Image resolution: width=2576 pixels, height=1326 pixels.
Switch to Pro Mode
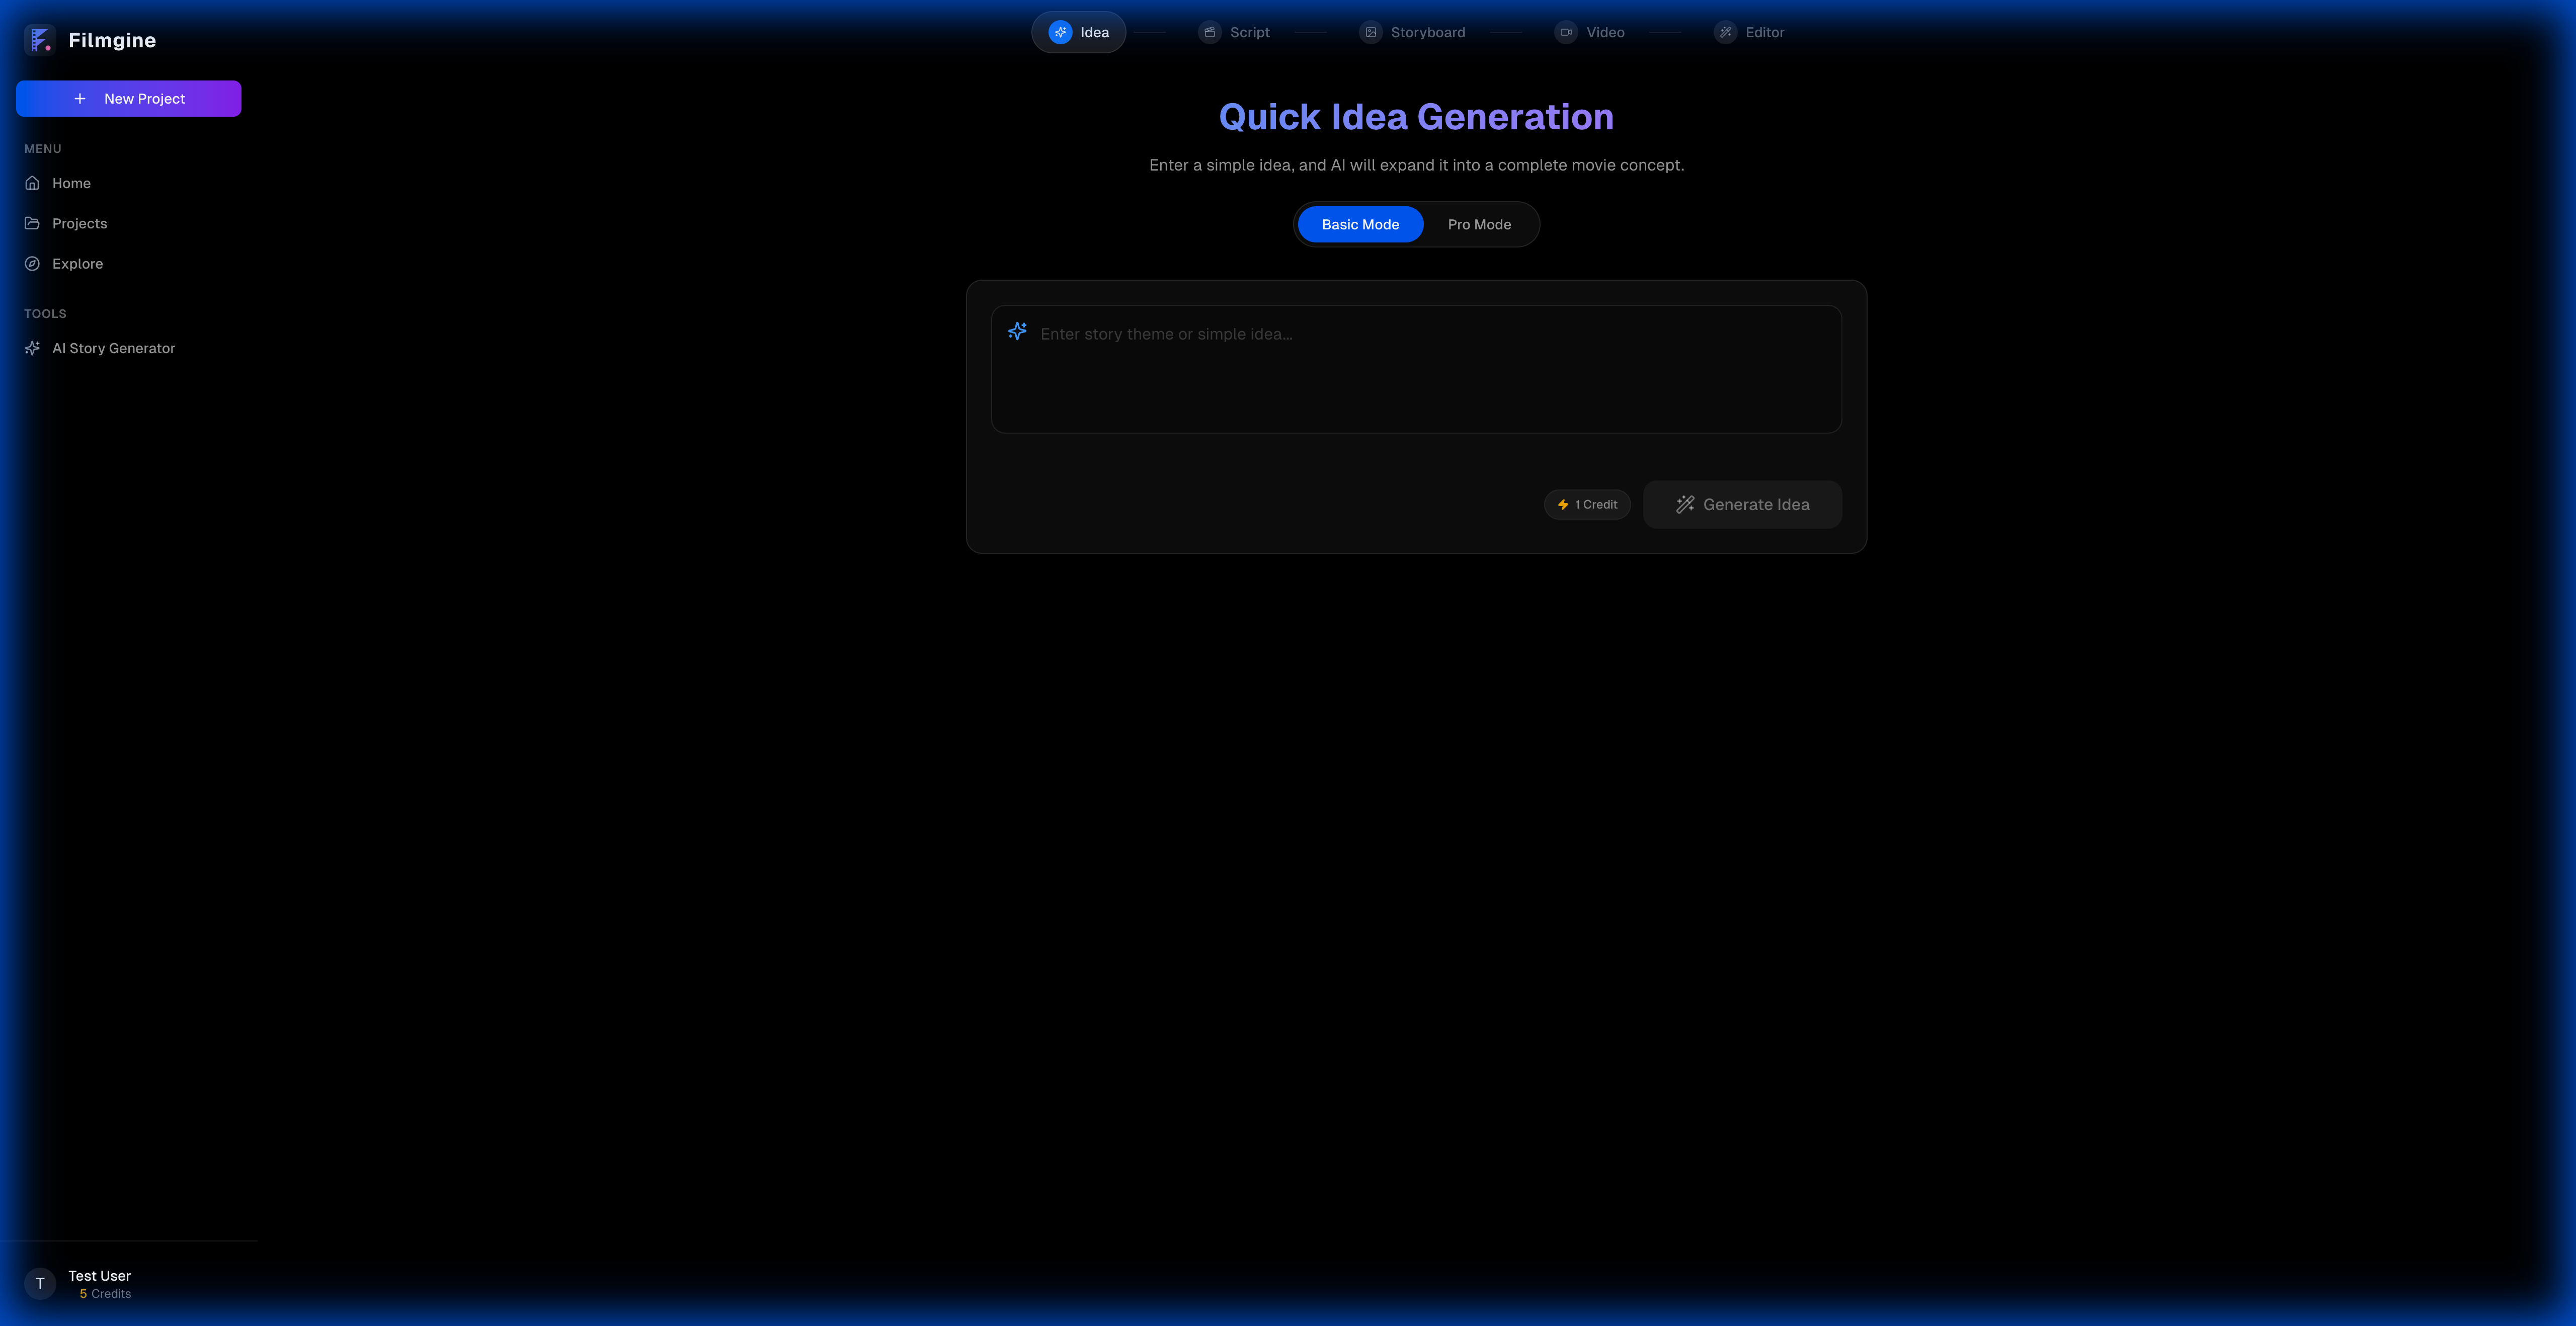[1478, 224]
